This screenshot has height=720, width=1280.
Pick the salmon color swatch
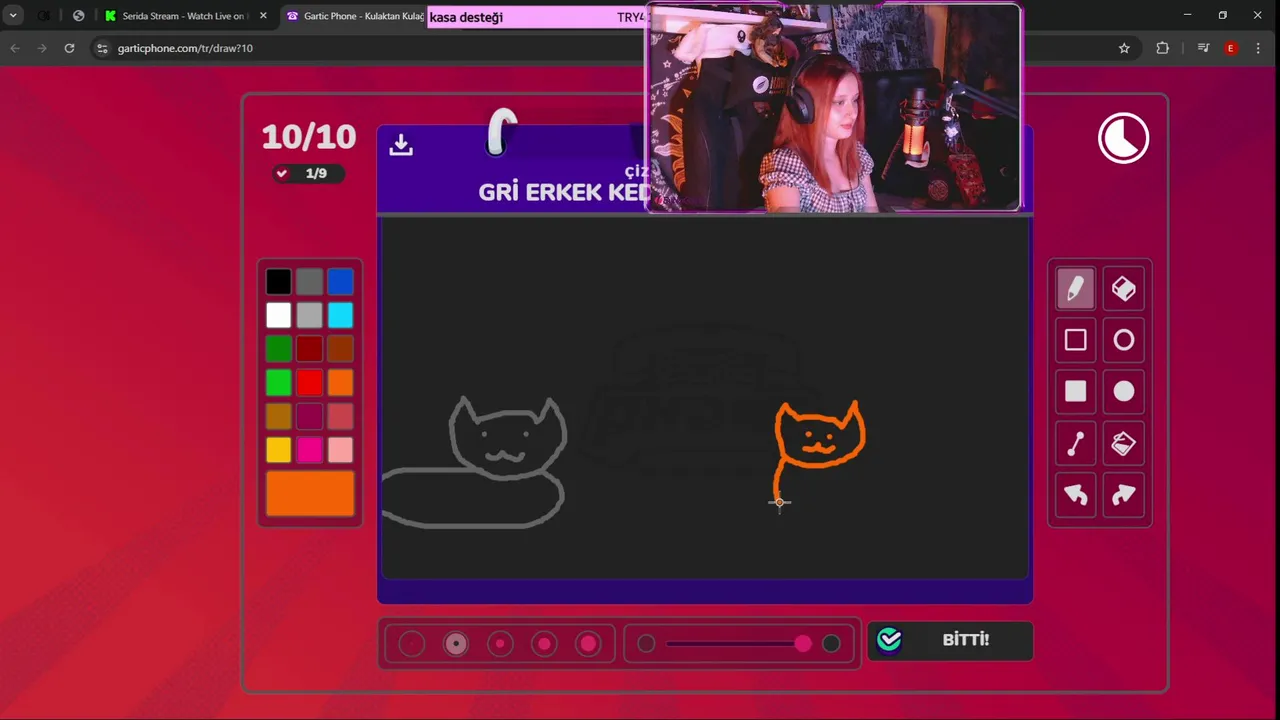(341, 416)
